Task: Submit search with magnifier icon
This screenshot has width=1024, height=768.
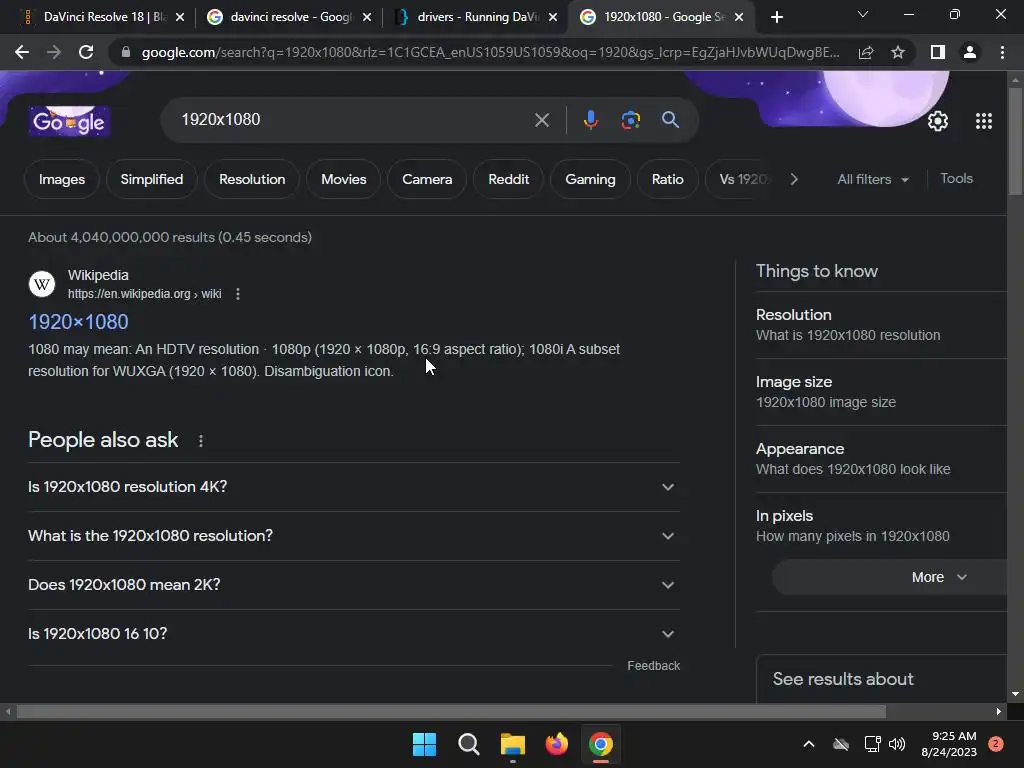Action: click(x=670, y=120)
